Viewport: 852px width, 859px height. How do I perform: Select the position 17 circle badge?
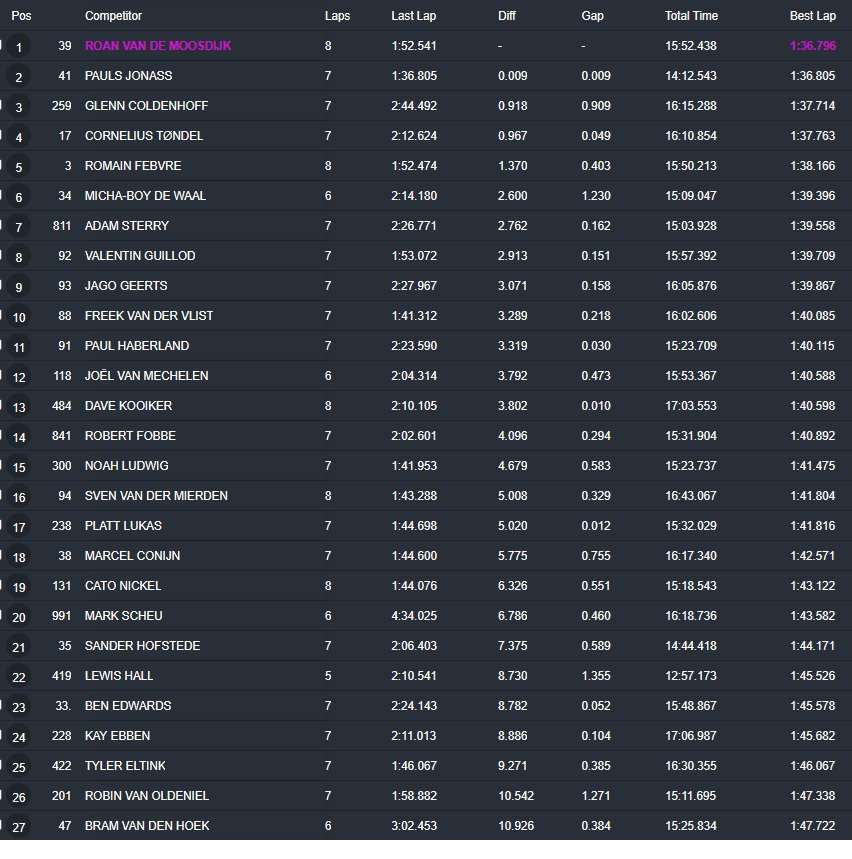(x=20, y=527)
